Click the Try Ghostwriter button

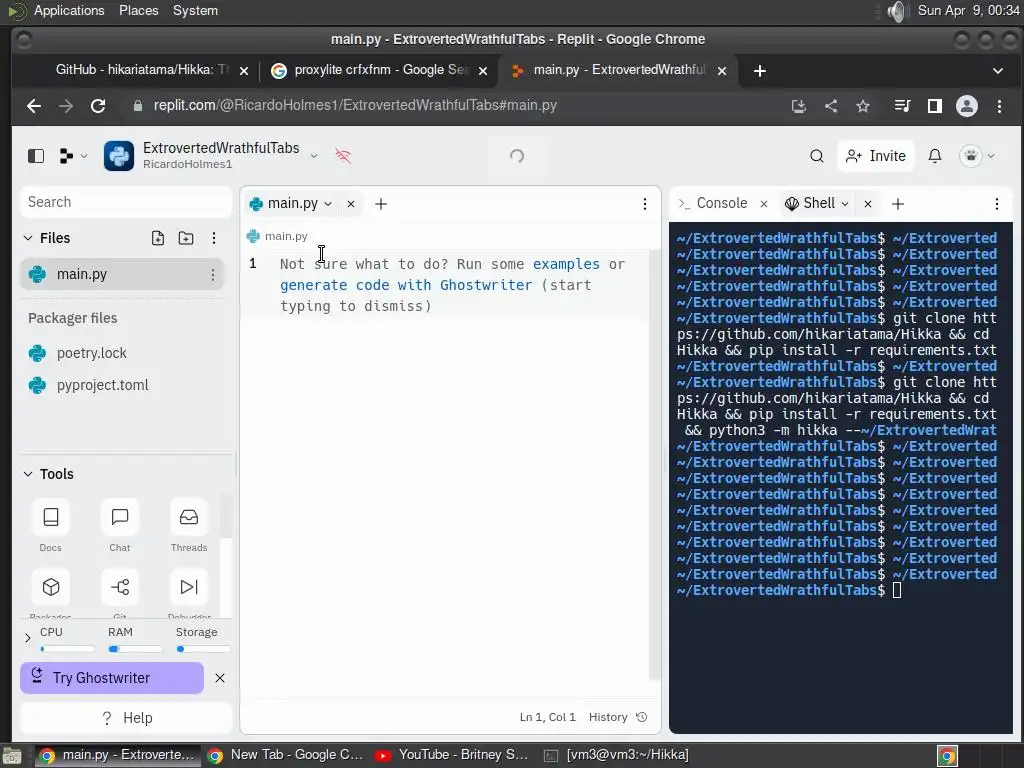112,678
